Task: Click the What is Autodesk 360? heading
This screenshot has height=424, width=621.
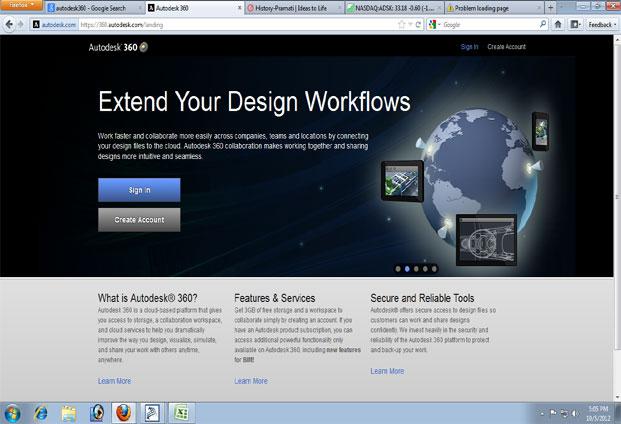Action: point(148,298)
